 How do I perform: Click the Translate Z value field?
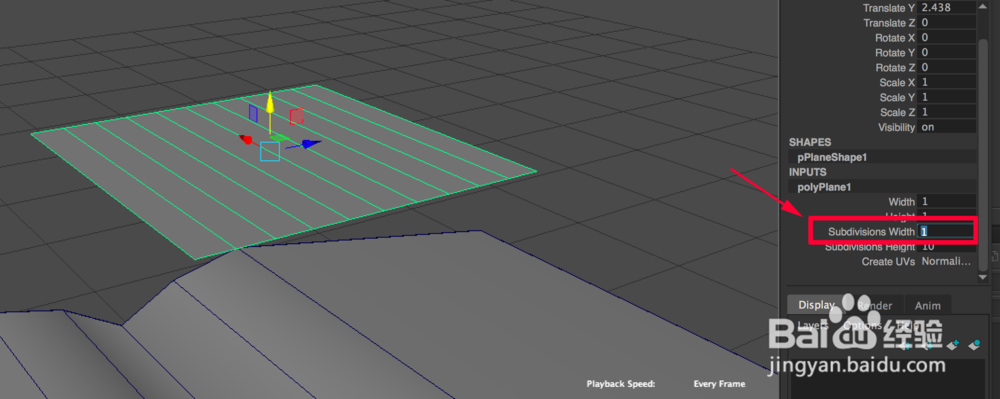[x=947, y=23]
